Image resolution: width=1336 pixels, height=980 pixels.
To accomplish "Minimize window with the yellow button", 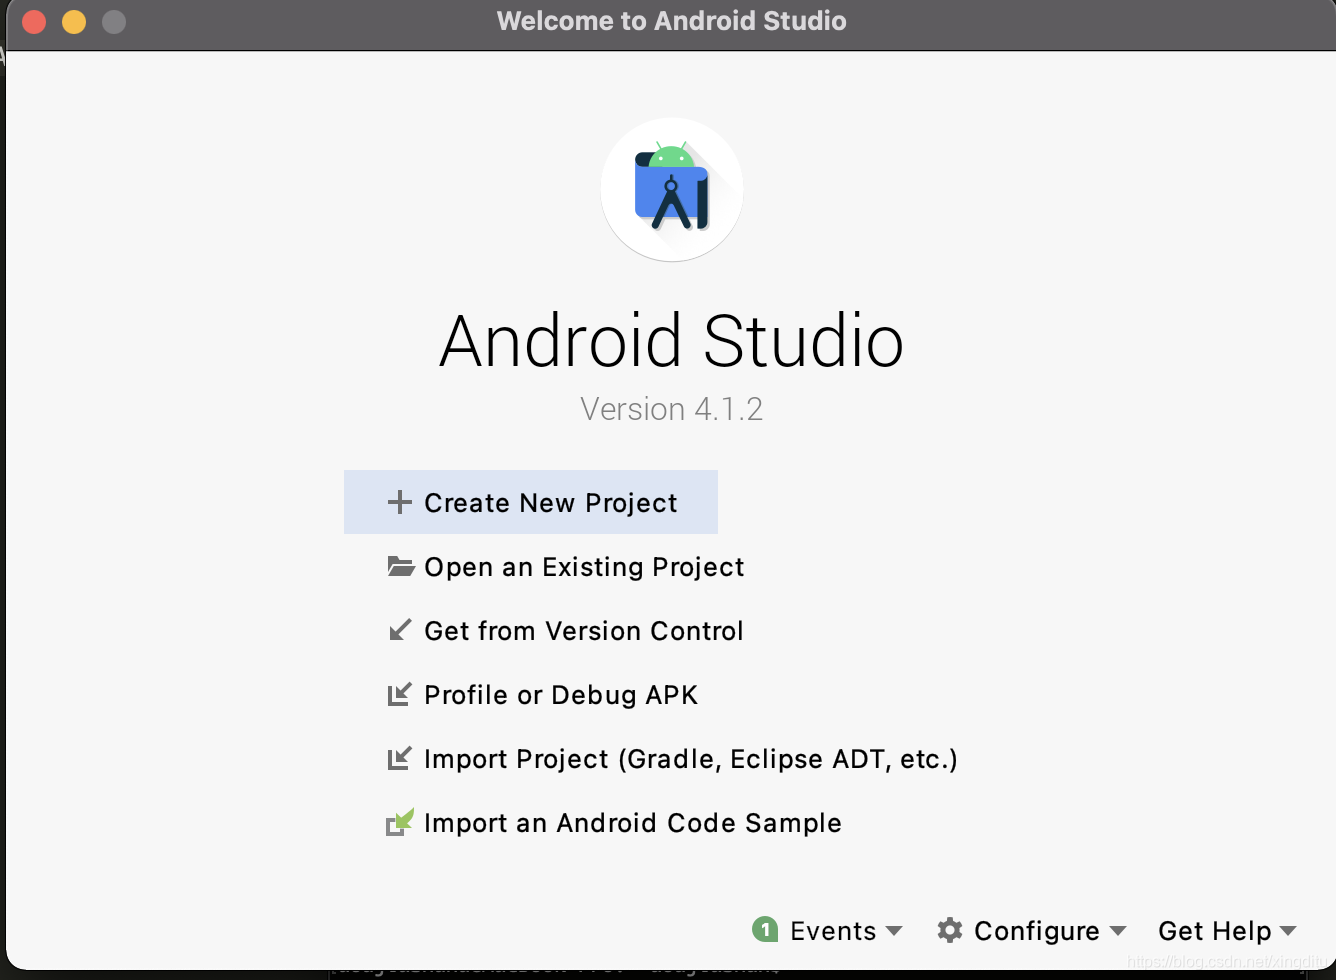I will point(74,21).
